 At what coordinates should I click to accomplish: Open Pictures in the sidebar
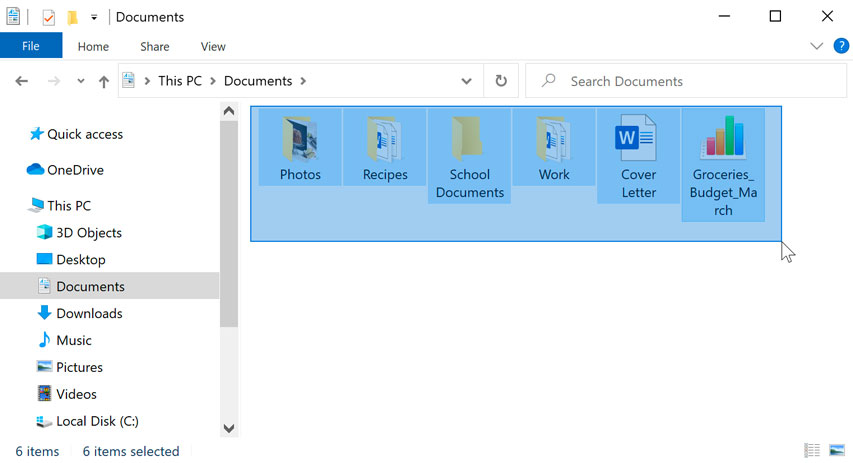(x=70, y=367)
